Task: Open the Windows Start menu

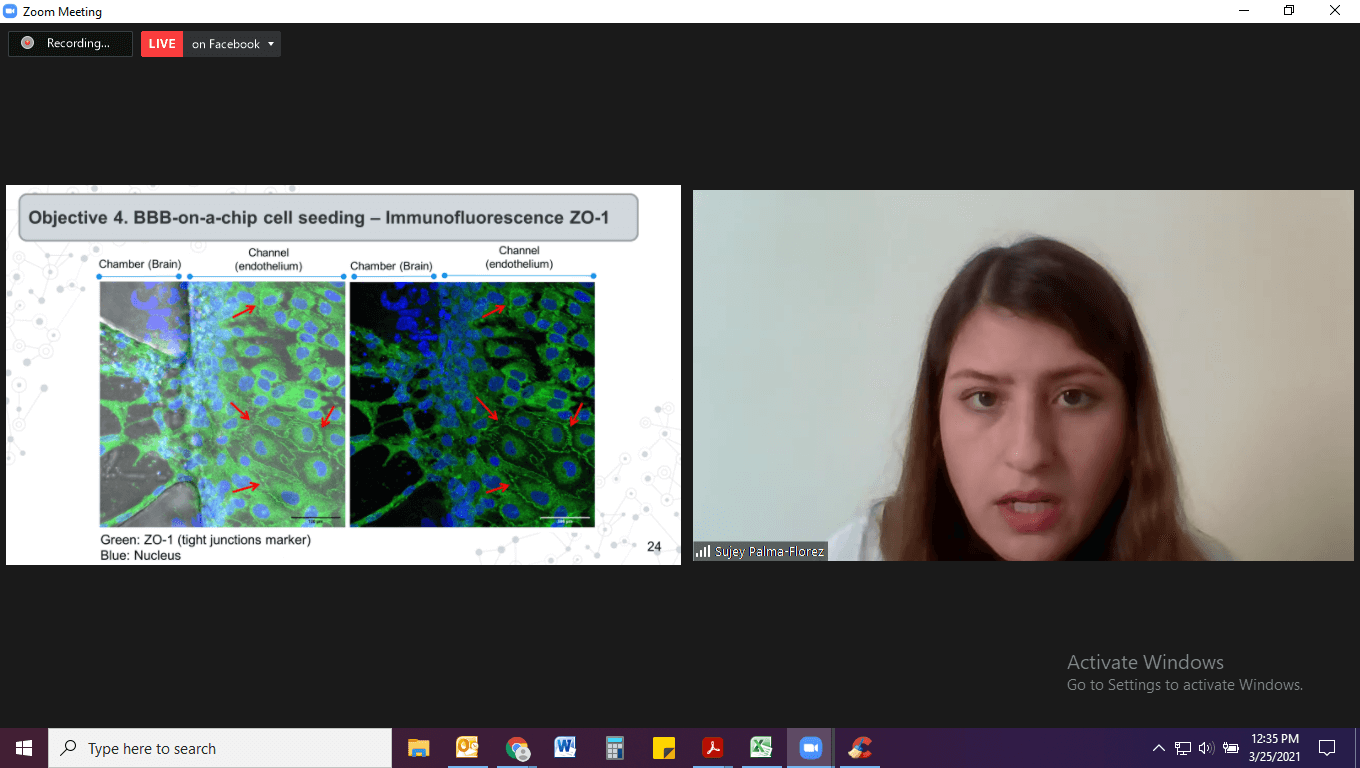Action: point(24,748)
